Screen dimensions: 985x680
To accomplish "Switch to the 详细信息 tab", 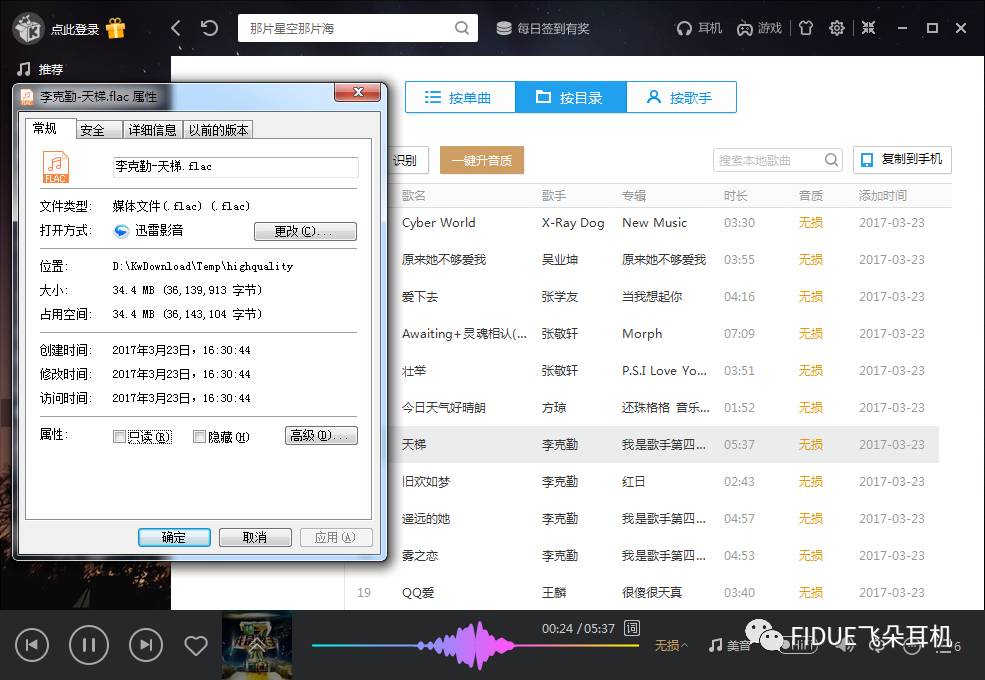I will [153, 130].
